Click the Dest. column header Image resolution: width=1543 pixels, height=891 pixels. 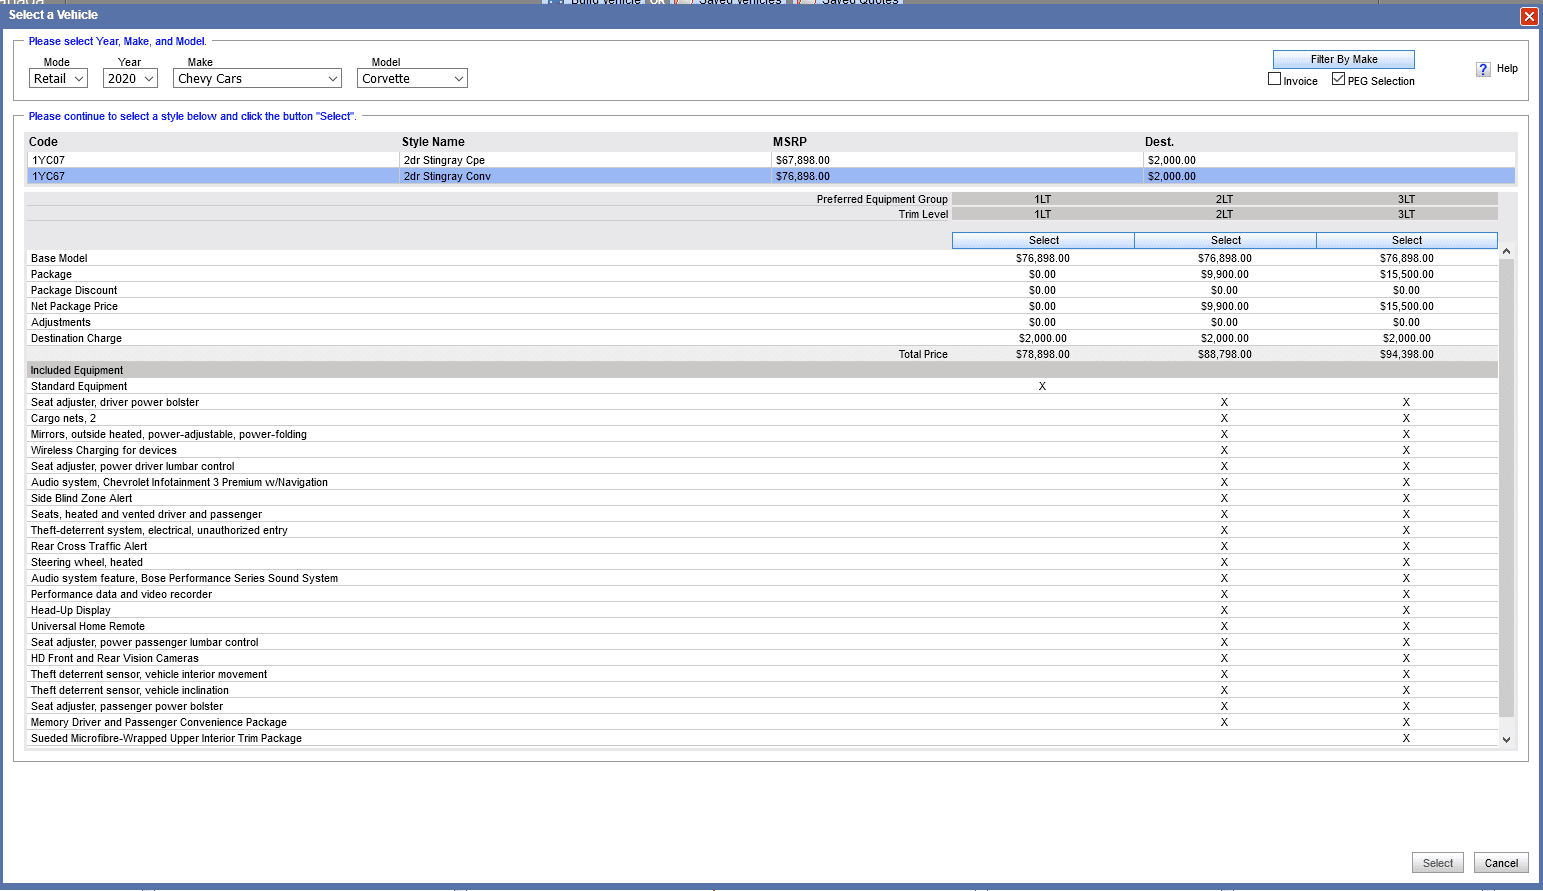click(1159, 142)
